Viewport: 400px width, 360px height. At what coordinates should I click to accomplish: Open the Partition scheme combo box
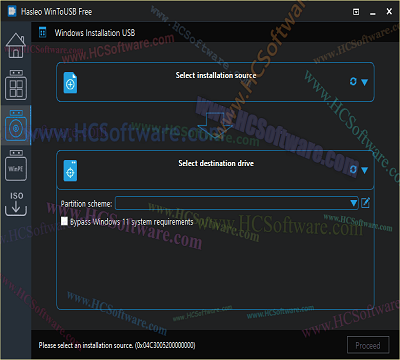tap(237, 203)
